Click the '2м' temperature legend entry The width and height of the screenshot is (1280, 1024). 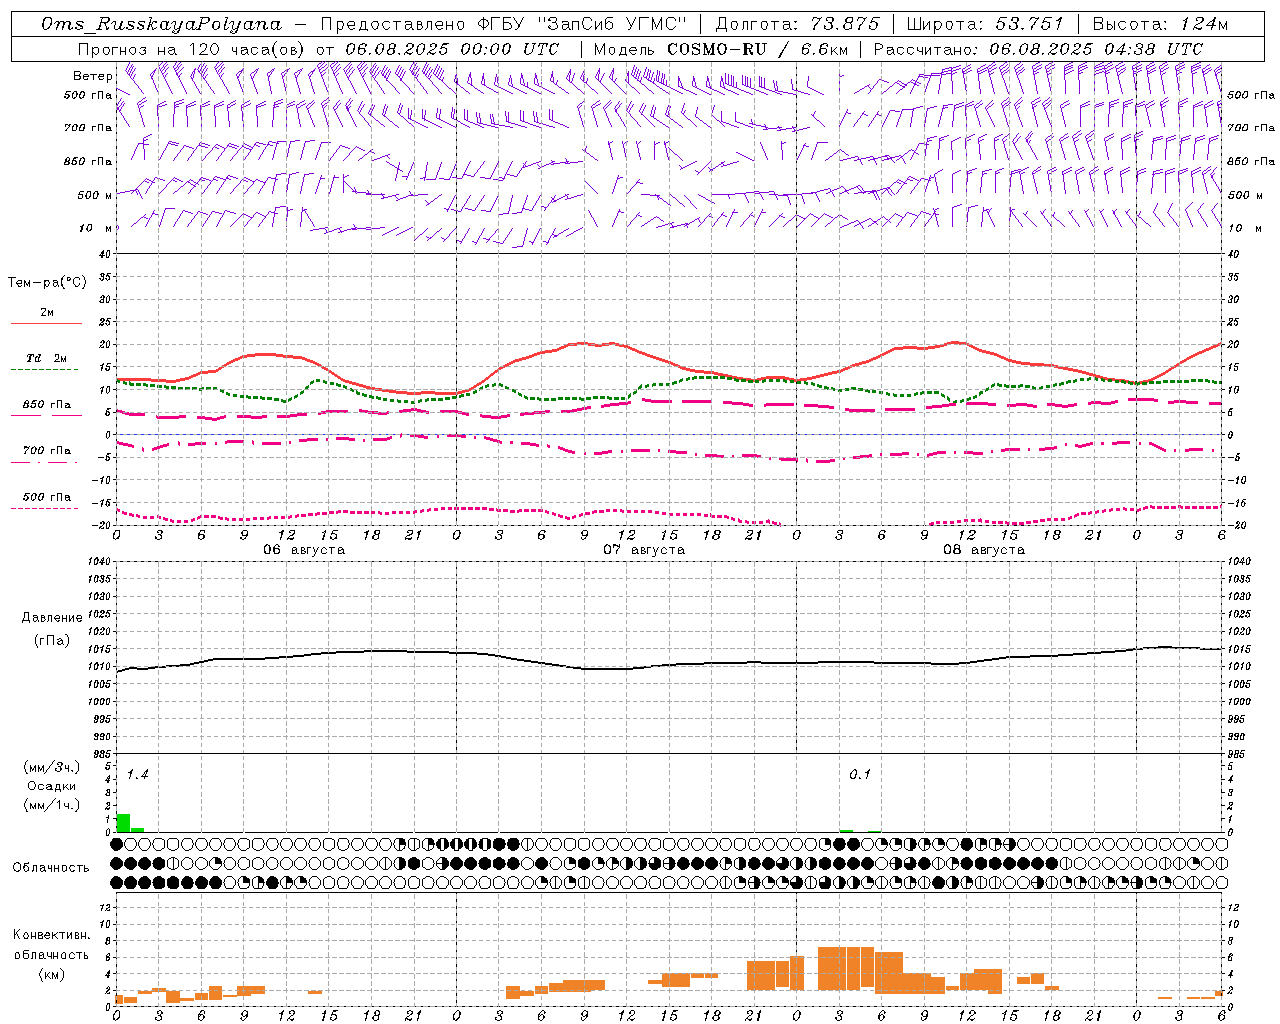tap(47, 313)
